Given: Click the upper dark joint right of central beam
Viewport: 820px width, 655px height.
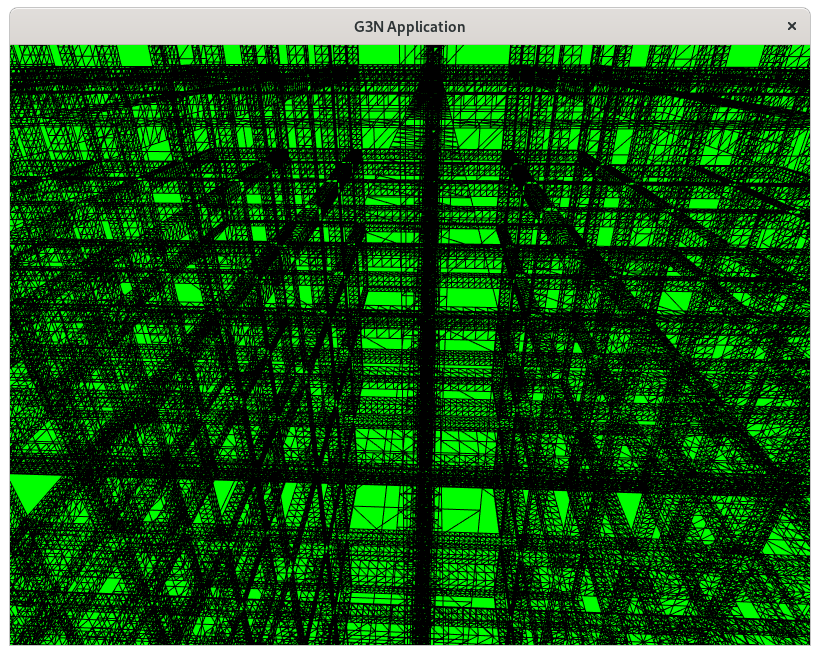Looking at the screenshot, I should [510, 158].
